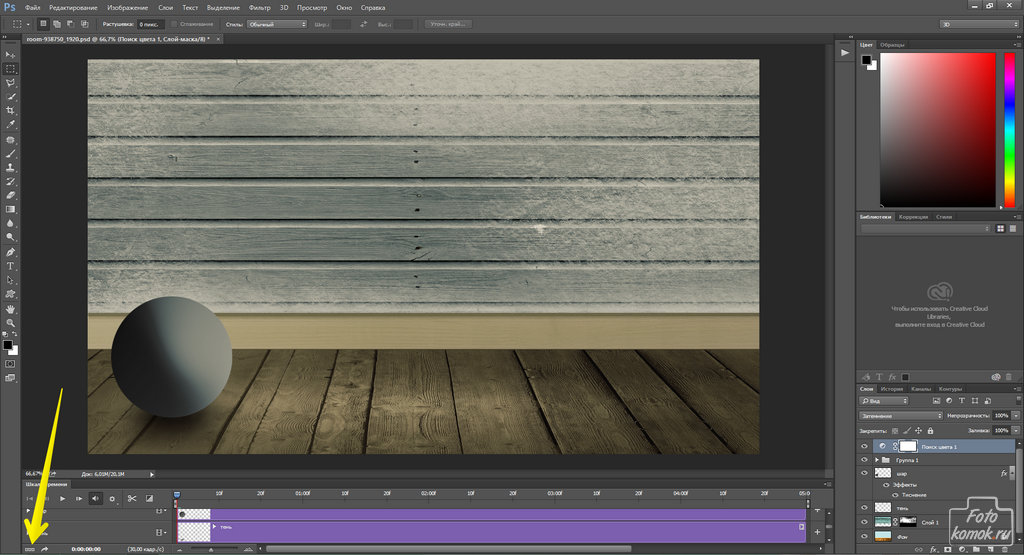Select the Hand tool
Viewport: 1024px width, 555px height.
10,309
